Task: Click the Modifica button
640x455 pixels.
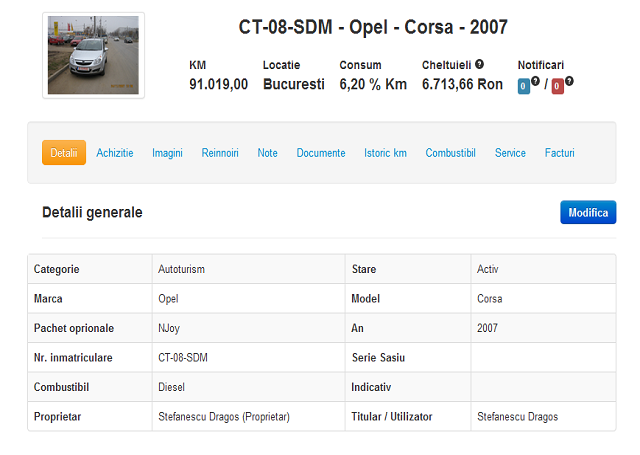Action: point(588,212)
